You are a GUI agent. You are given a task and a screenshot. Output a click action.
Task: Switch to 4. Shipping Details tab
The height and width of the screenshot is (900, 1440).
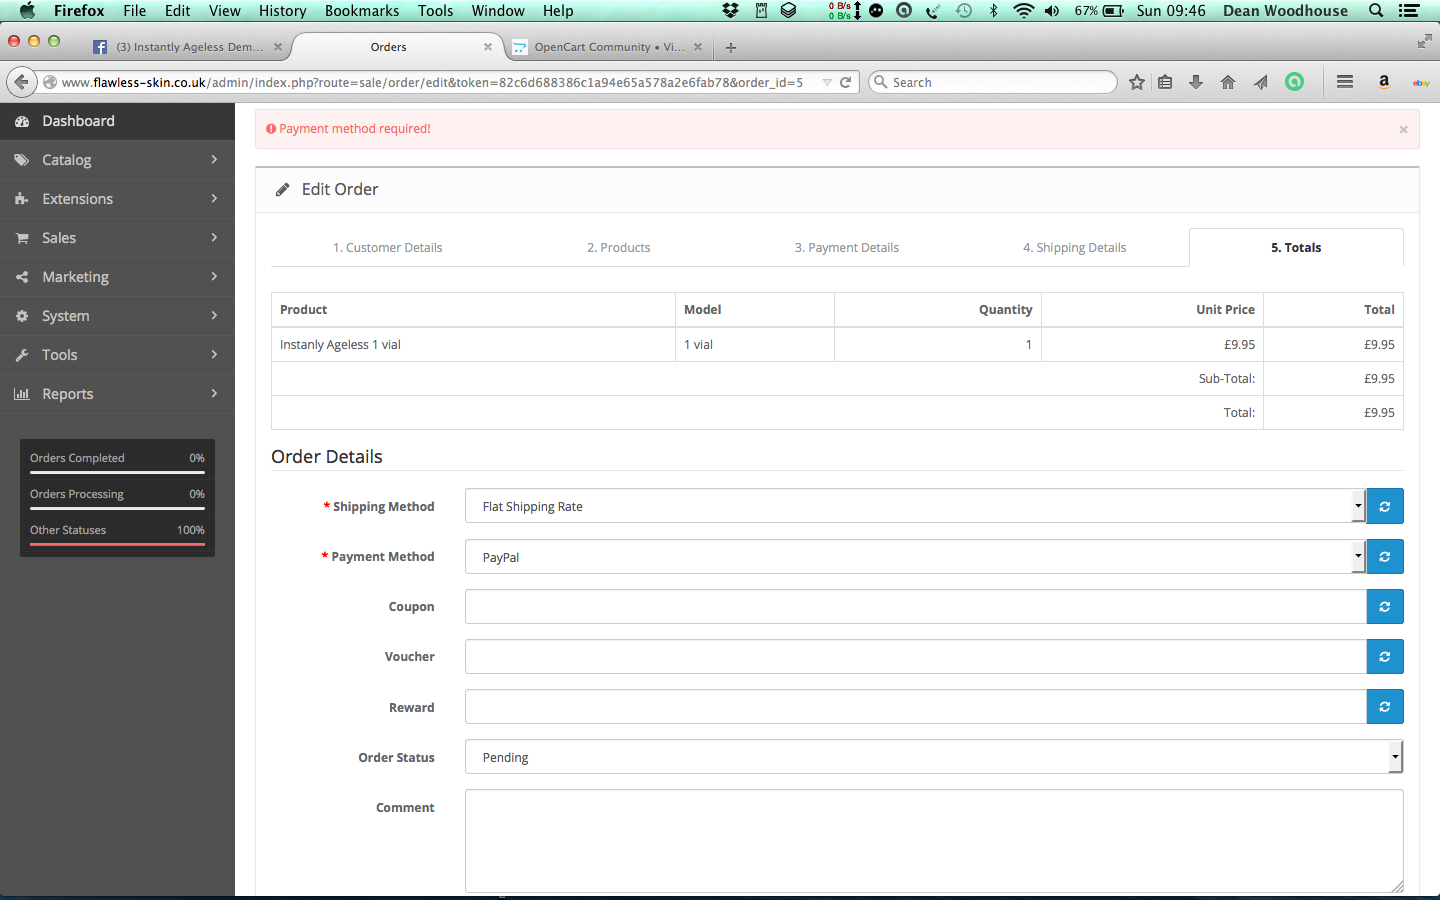click(1074, 248)
